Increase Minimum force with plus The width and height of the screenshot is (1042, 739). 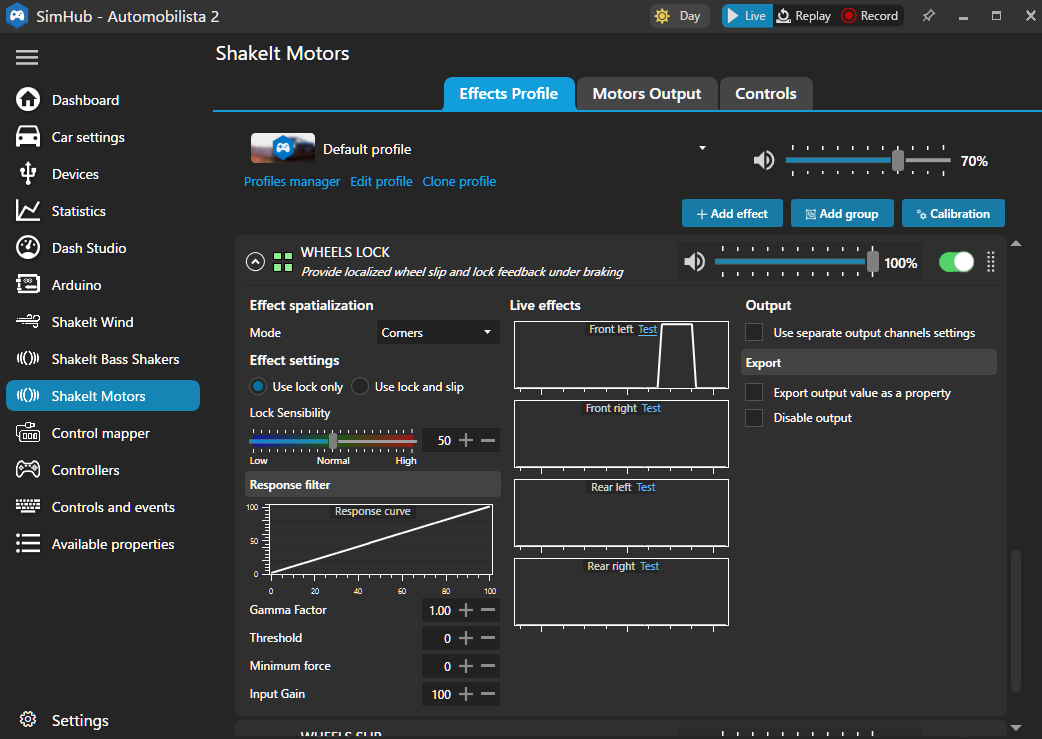(x=466, y=666)
